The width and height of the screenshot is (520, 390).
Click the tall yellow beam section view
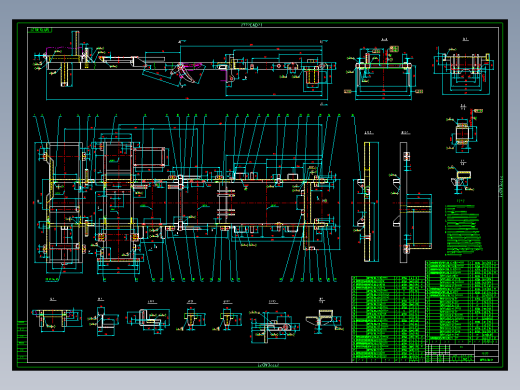point(366,202)
